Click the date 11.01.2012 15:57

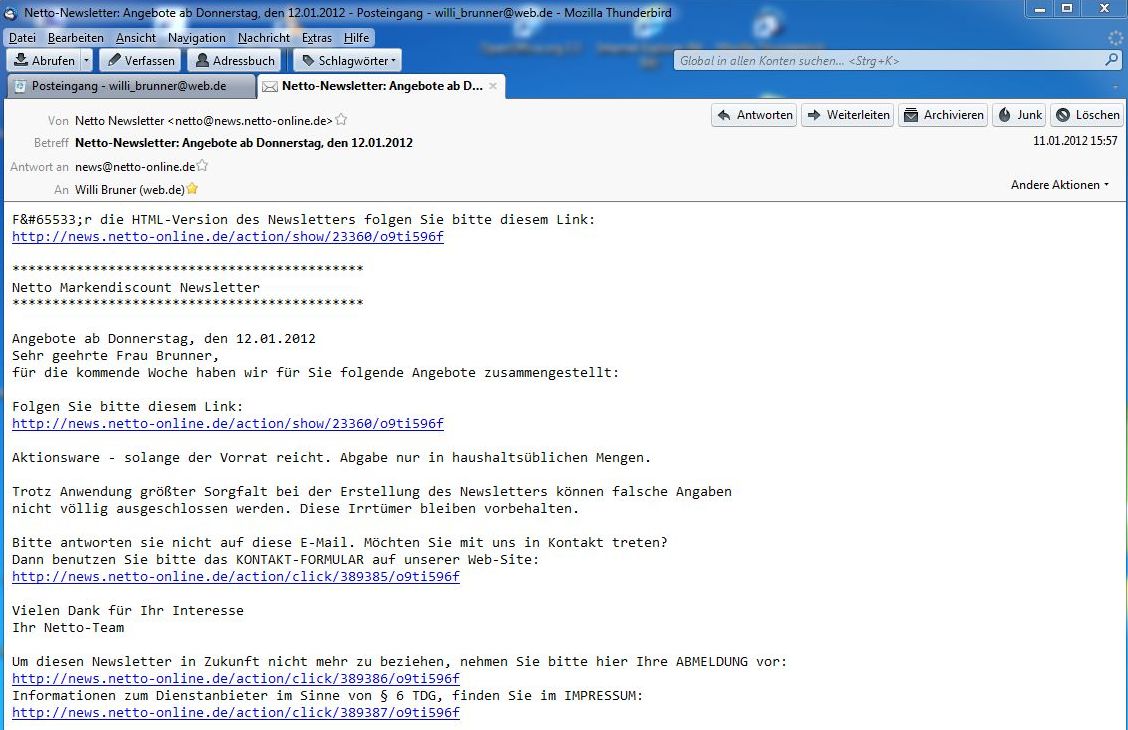(x=1075, y=141)
